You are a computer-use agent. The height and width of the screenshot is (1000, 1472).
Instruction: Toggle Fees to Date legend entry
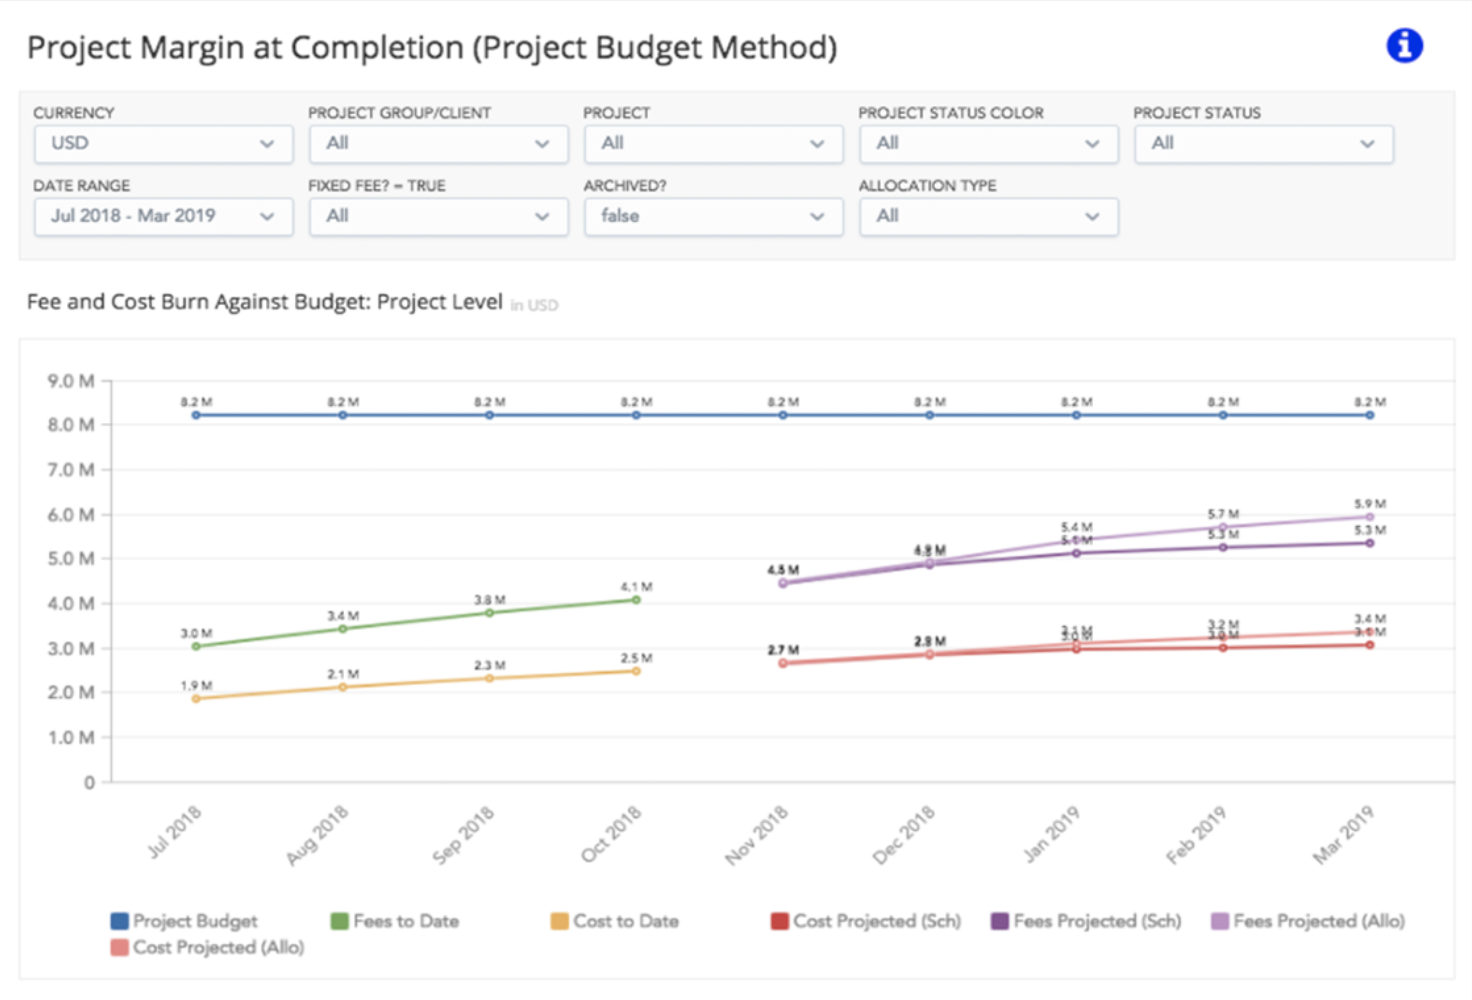coord(395,921)
